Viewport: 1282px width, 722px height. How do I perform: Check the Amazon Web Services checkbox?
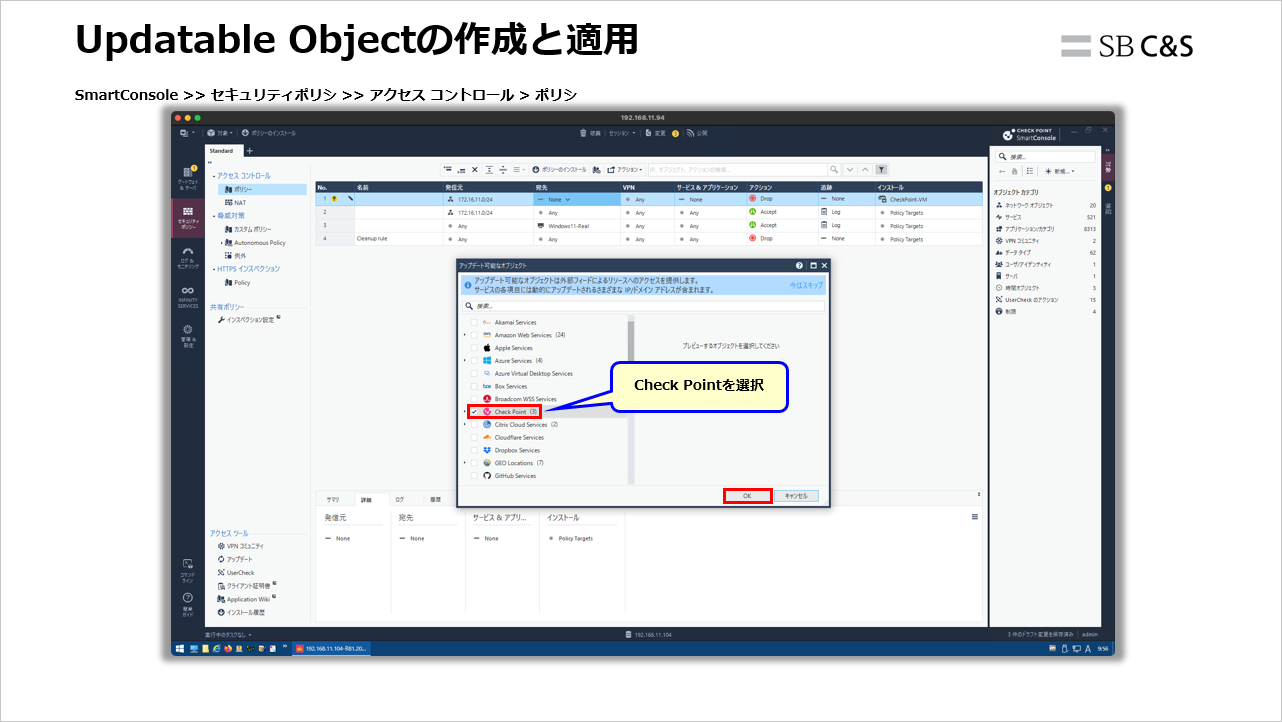coord(473,335)
